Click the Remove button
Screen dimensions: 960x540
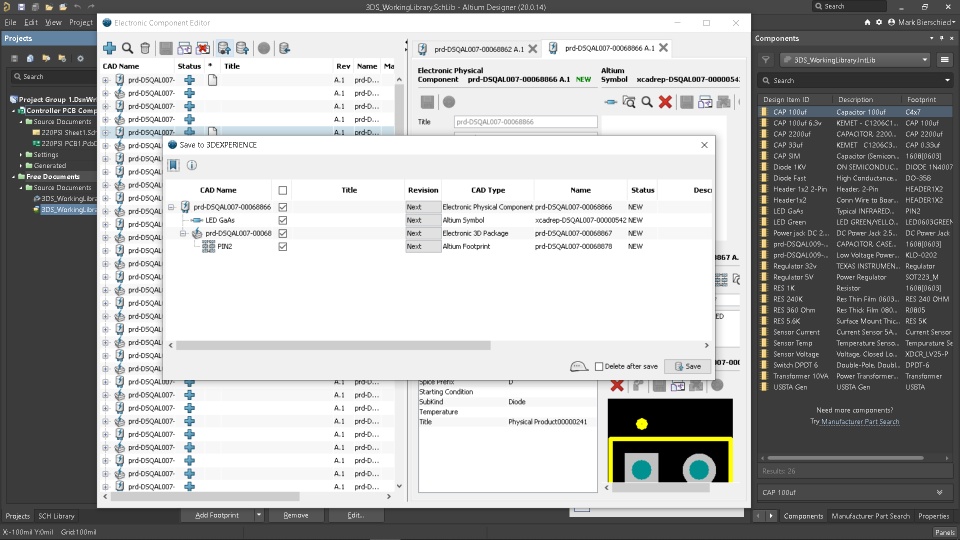pyautogui.click(x=296, y=516)
